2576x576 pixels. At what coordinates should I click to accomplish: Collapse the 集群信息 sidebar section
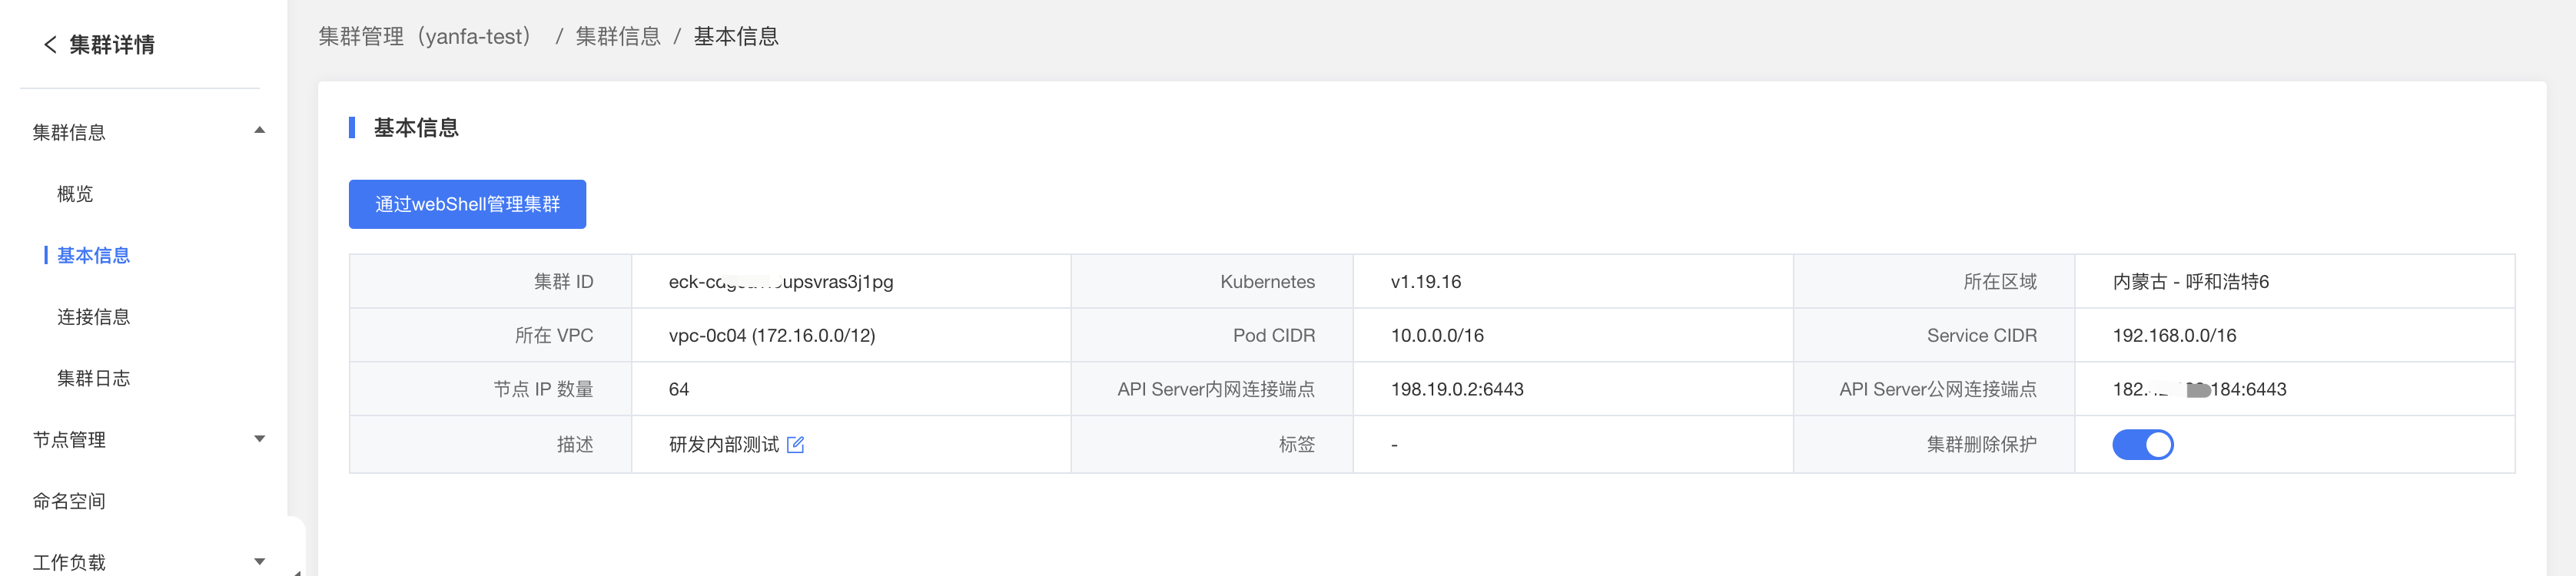point(259,131)
